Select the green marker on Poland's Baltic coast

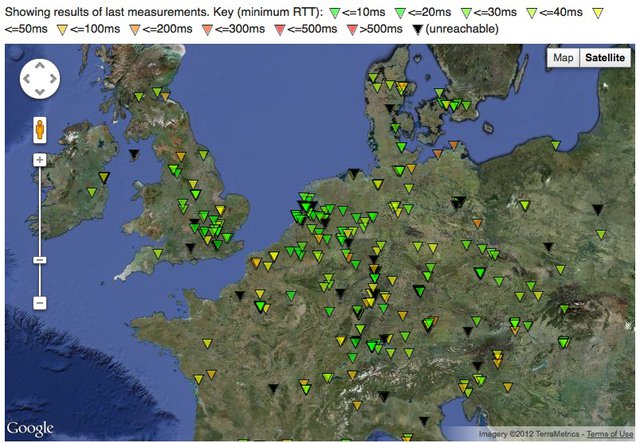click(x=556, y=145)
